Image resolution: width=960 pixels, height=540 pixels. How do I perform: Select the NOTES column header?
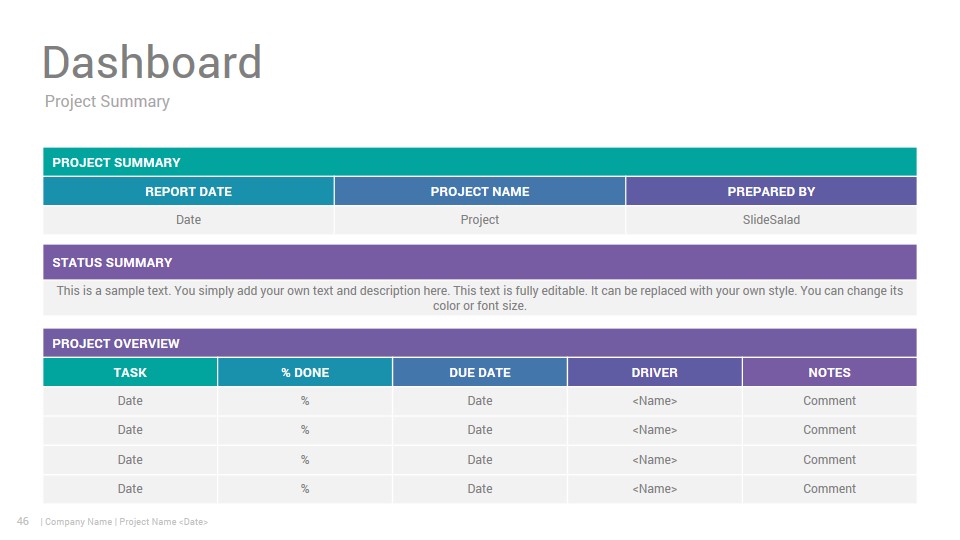point(830,372)
